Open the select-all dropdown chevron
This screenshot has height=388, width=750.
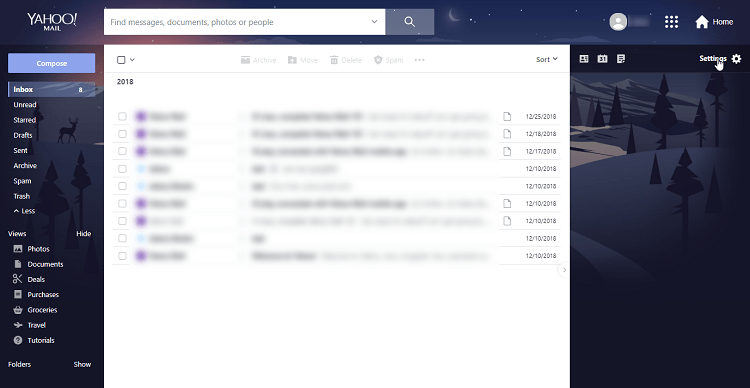click(132, 60)
